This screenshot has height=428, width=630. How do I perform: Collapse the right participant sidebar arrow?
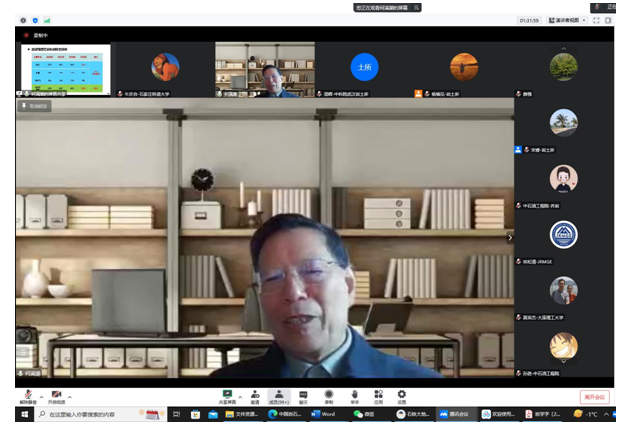point(509,237)
